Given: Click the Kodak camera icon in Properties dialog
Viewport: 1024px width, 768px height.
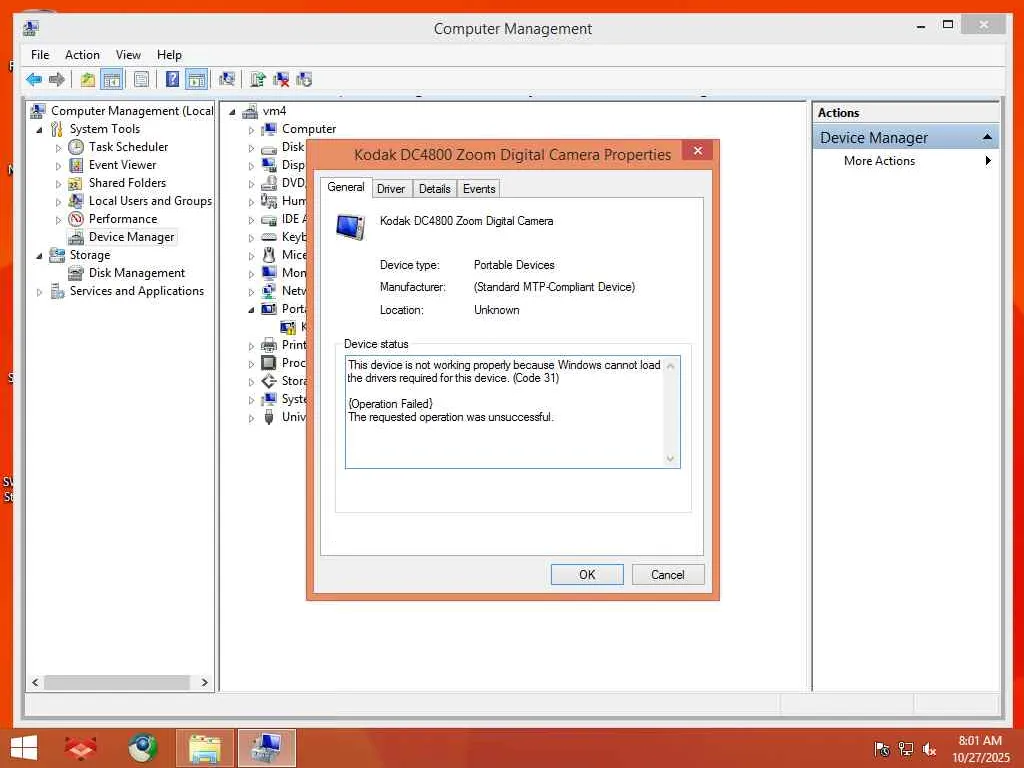Looking at the screenshot, I should tap(350, 227).
